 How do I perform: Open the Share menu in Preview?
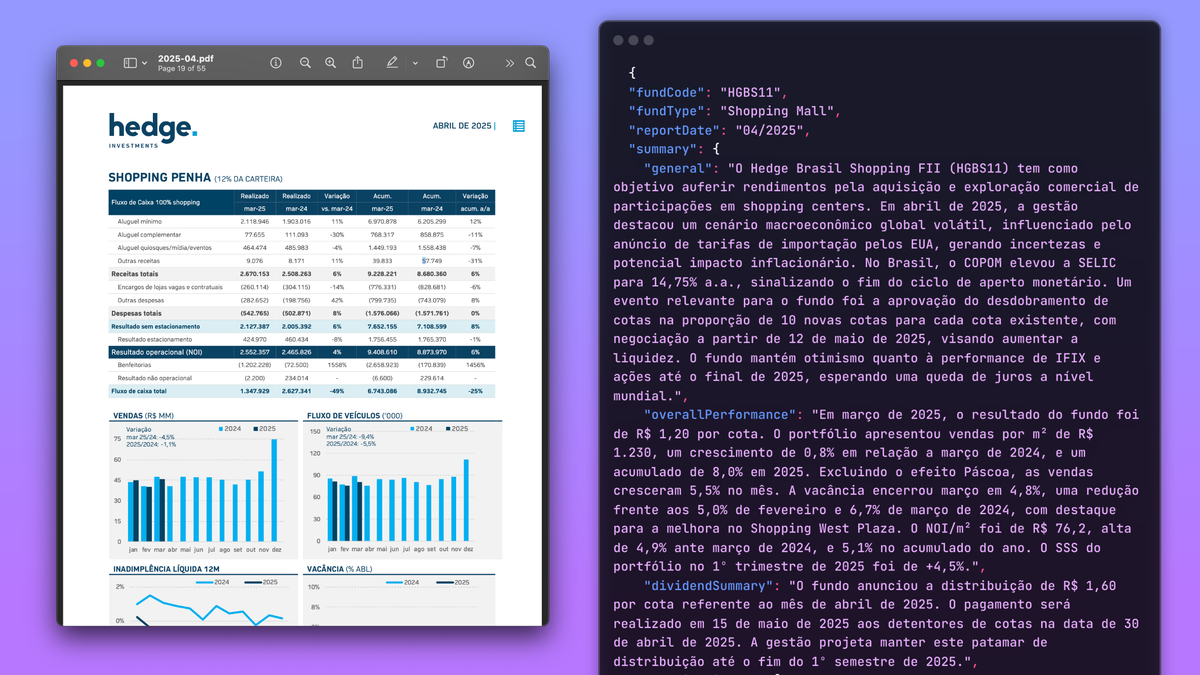(x=358, y=63)
